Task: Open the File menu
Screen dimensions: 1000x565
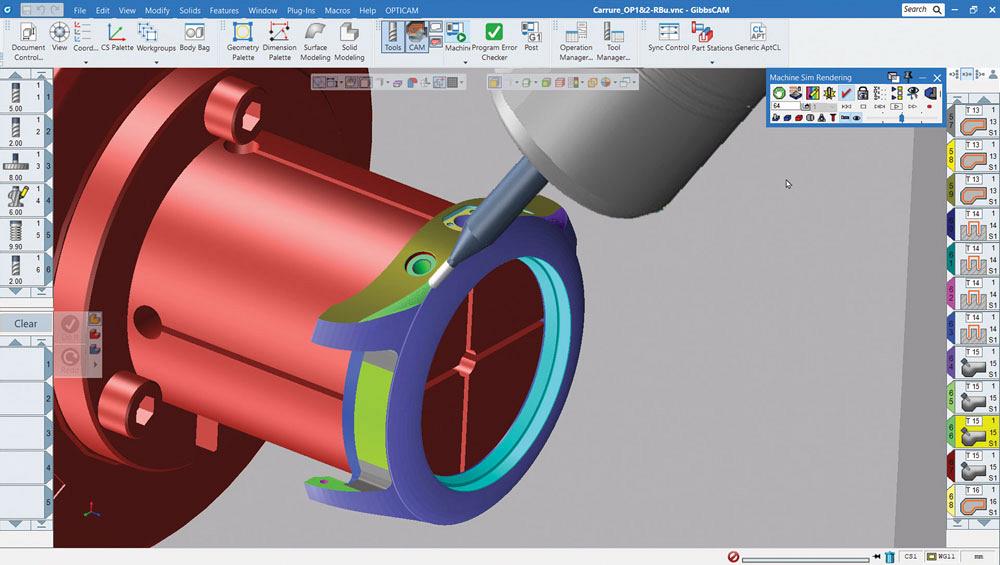Action: click(80, 10)
